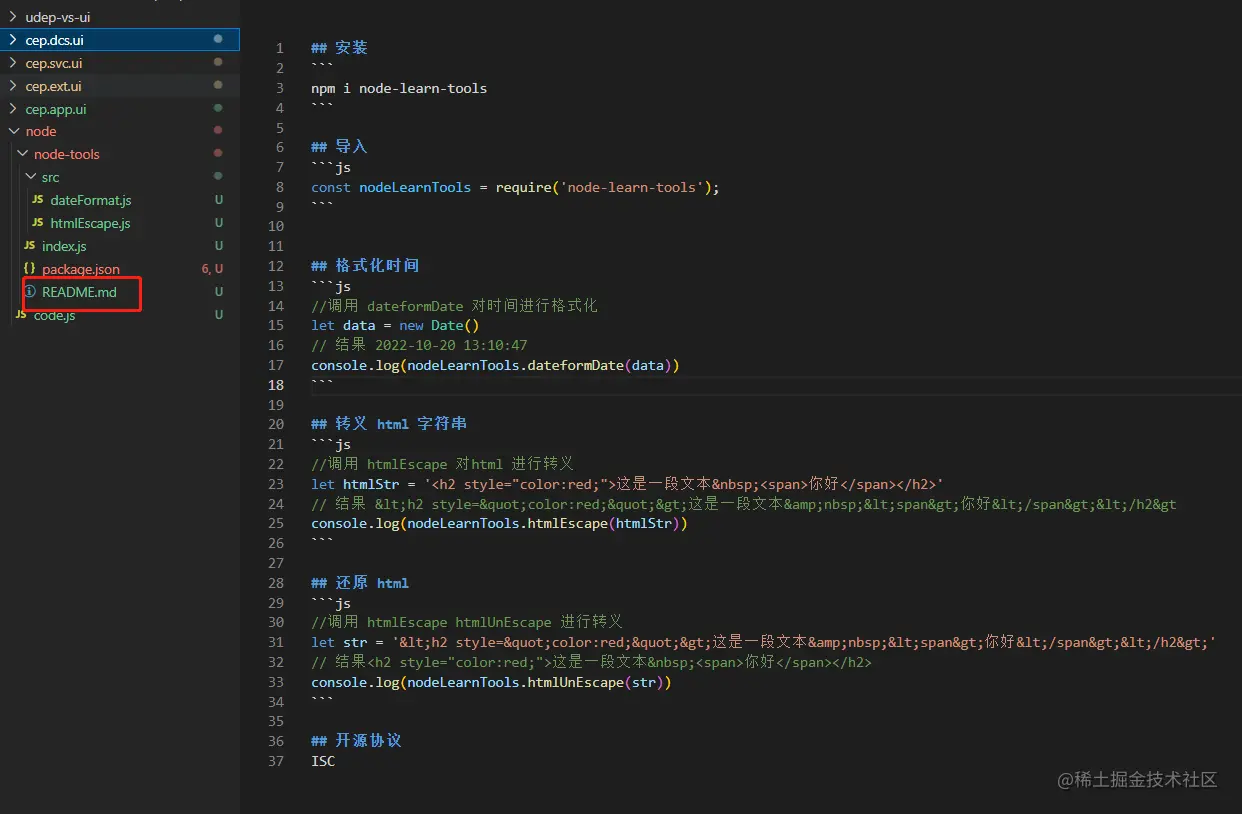
Task: Click the htmlUnEscape console.log line 33
Action: point(491,682)
